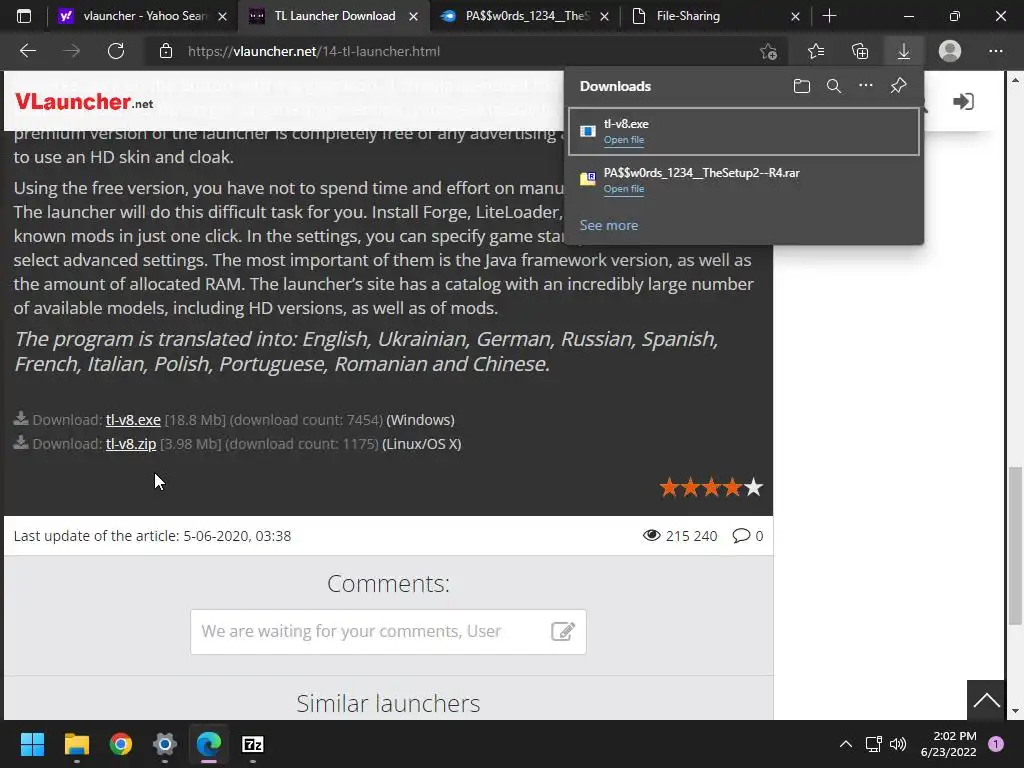View site information lock icon

[166, 51]
